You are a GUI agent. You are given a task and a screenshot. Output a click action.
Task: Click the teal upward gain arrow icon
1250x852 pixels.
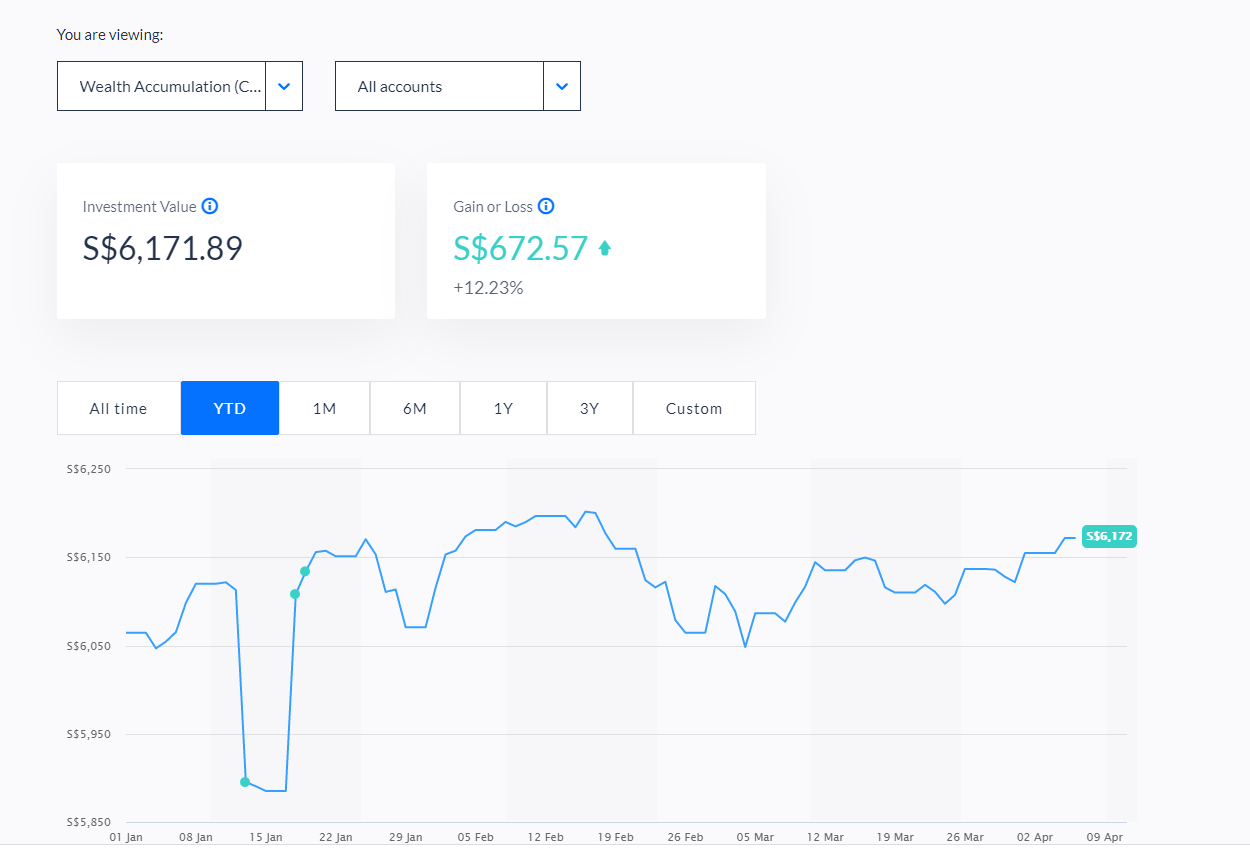[604, 247]
